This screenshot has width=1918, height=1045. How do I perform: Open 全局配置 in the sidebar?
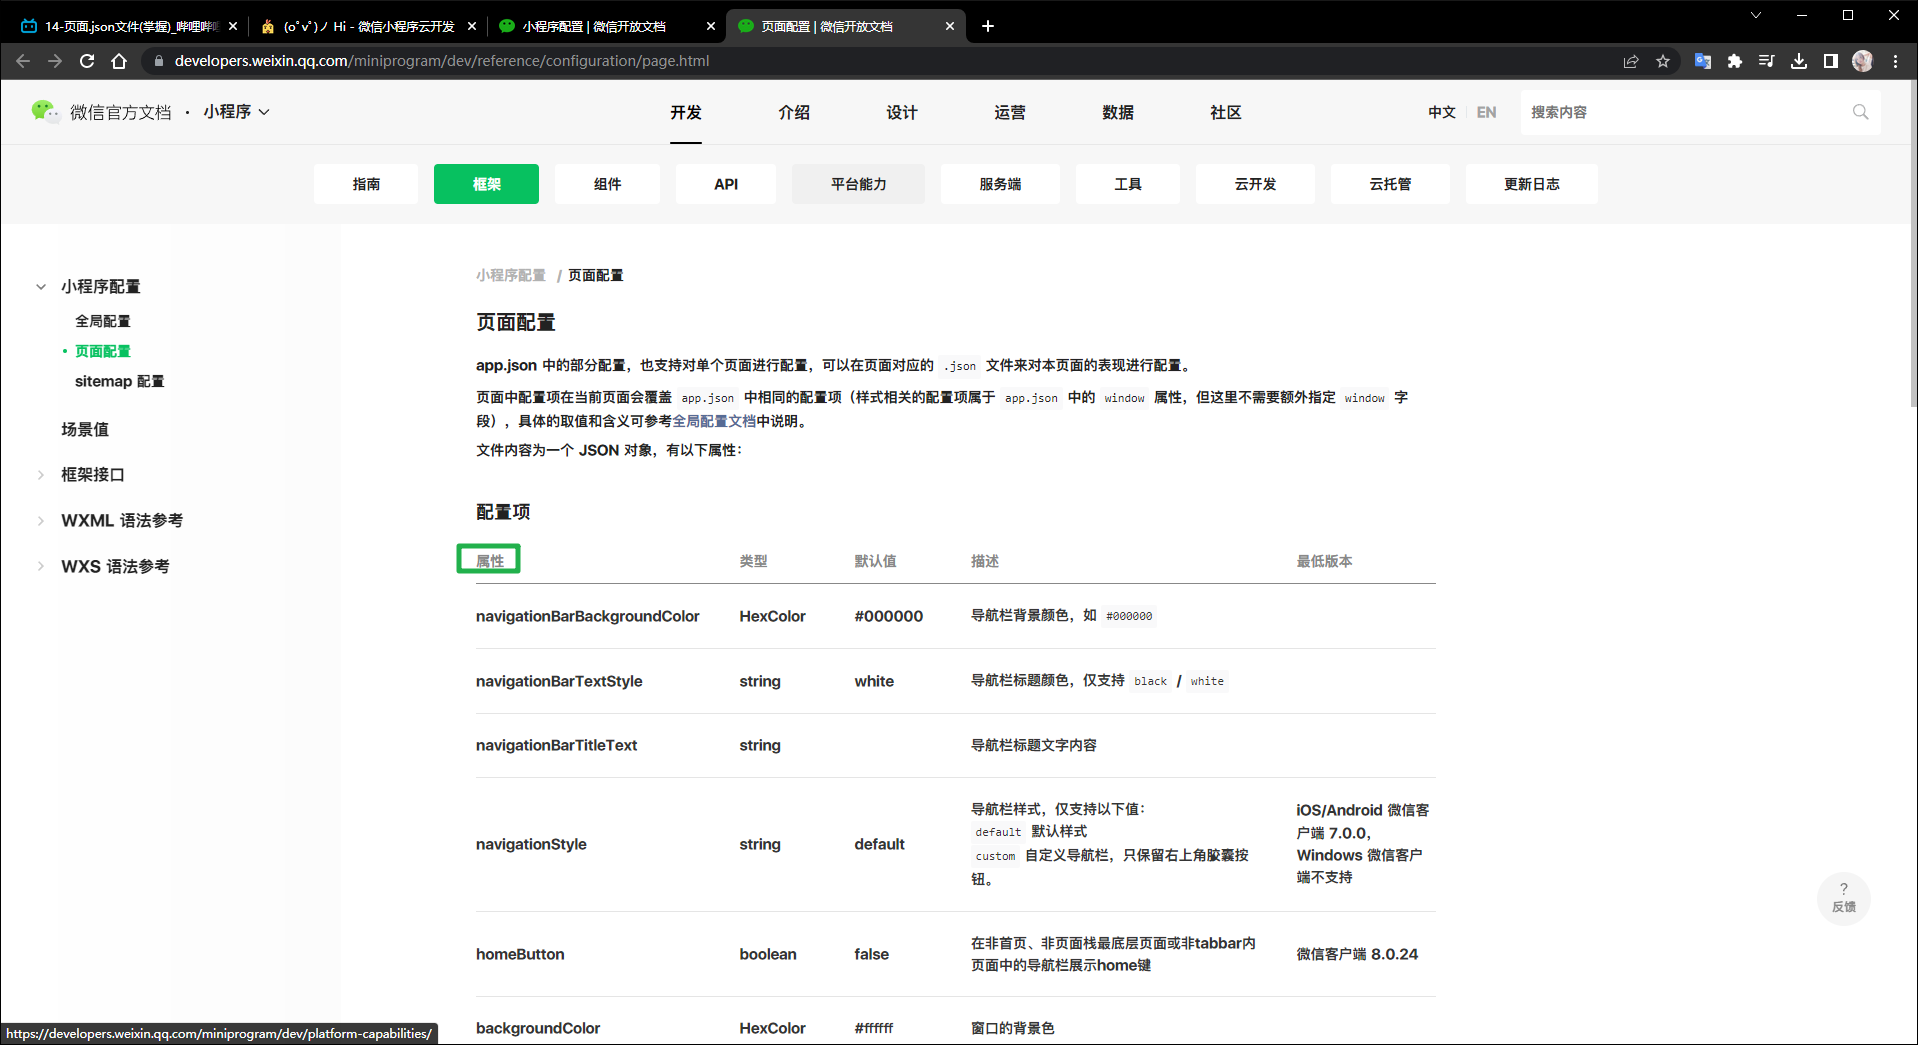(x=103, y=321)
